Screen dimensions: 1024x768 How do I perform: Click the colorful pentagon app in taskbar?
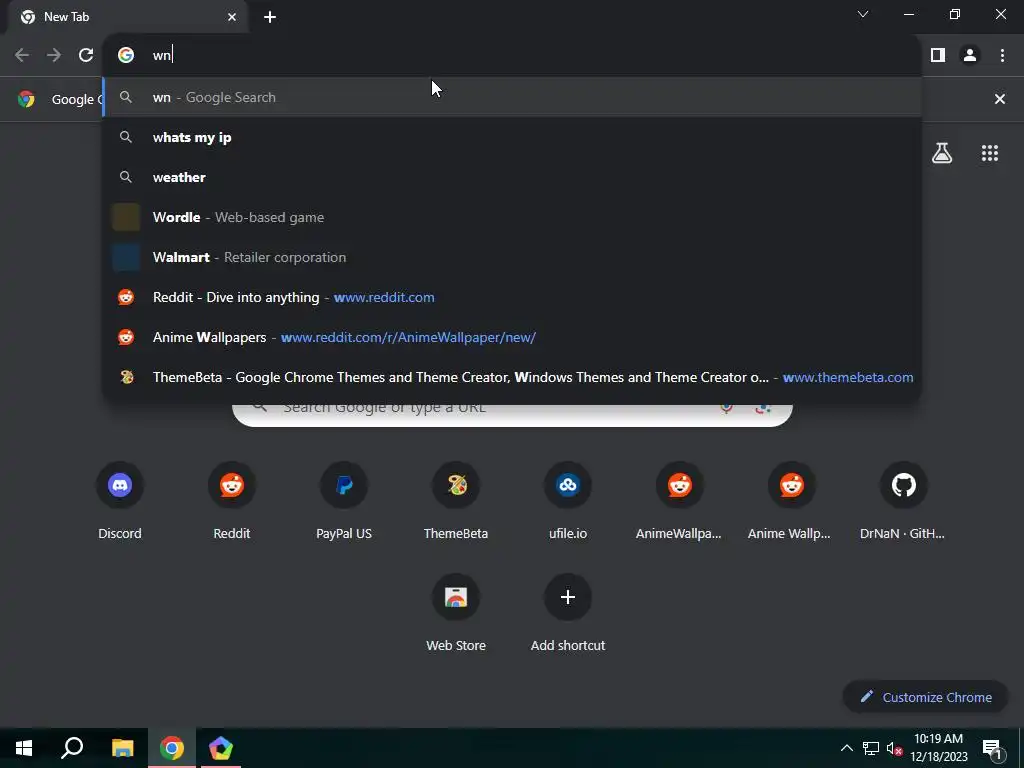tap(221, 748)
